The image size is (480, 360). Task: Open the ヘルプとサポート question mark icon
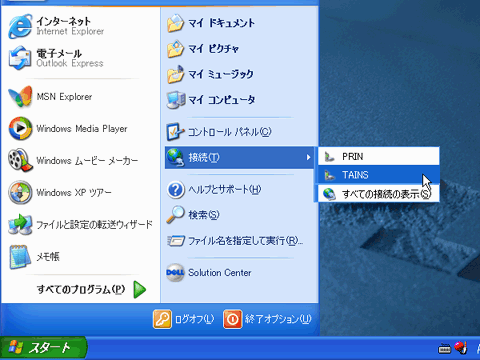(x=176, y=190)
